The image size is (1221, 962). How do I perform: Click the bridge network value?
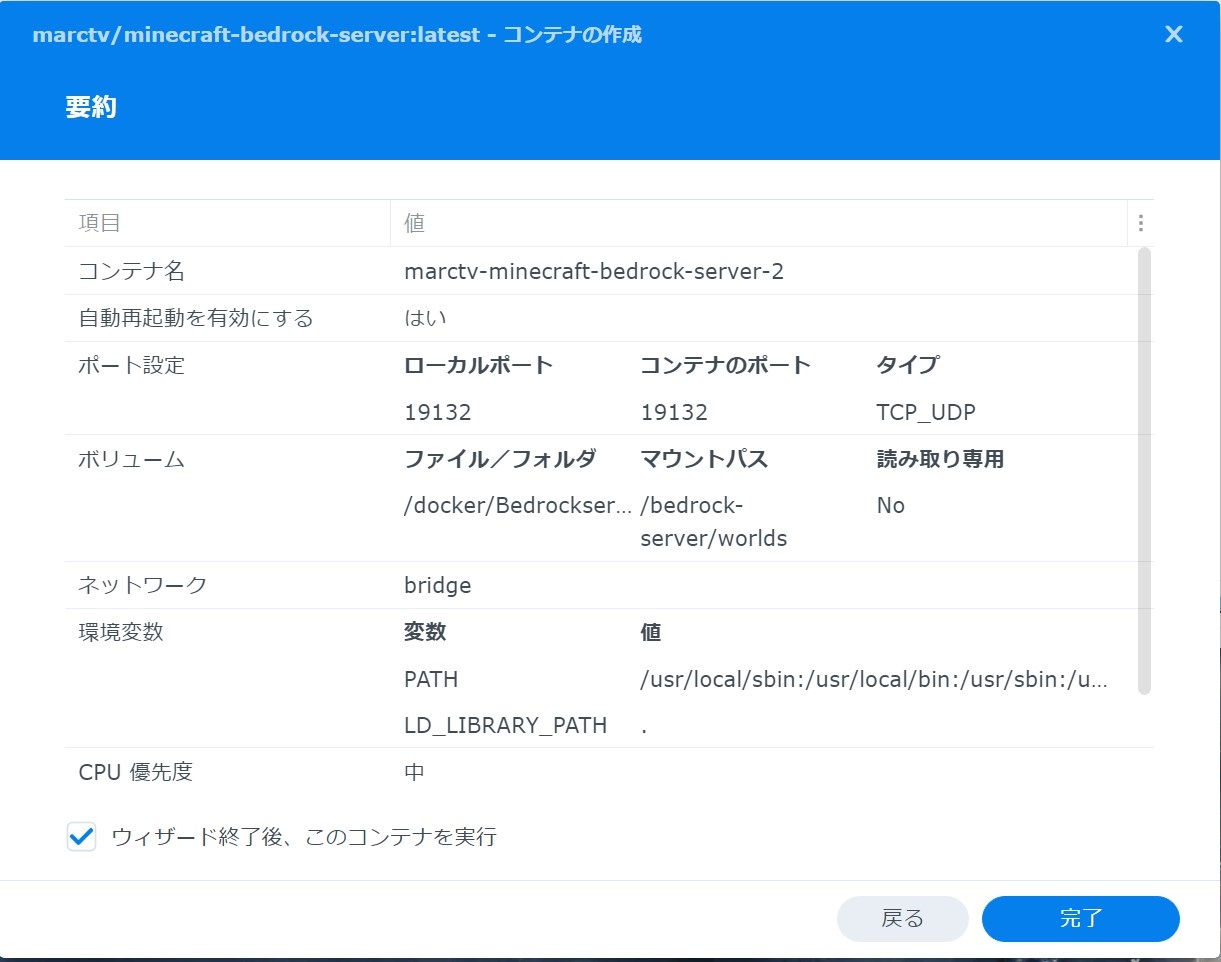coord(437,585)
